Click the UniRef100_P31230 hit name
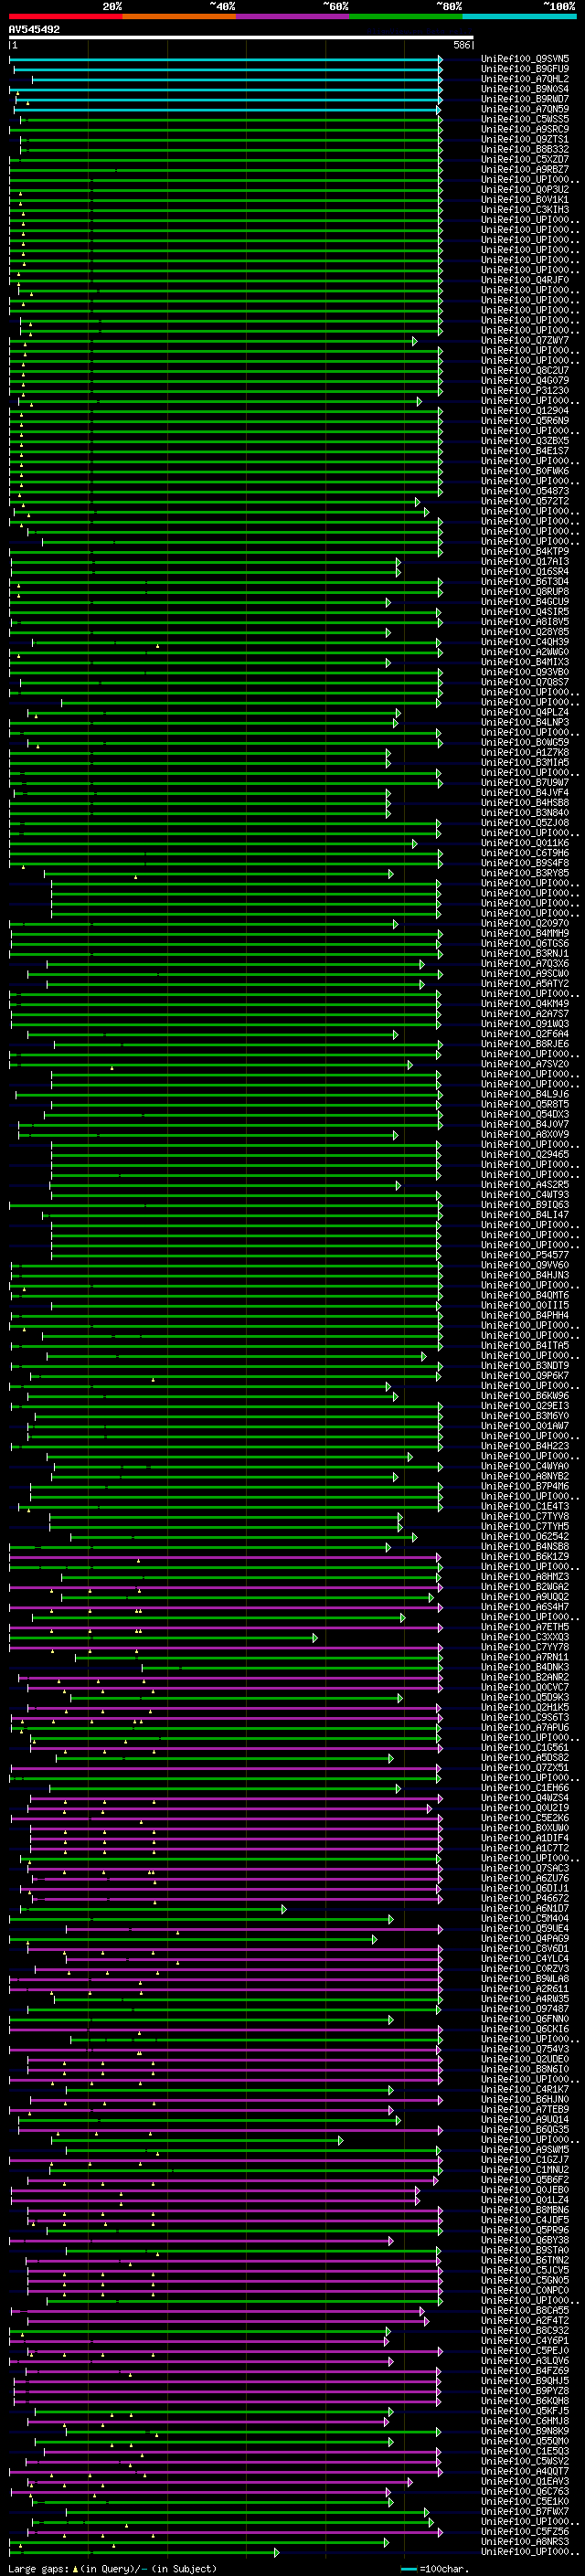The width and height of the screenshot is (585, 2576). click(525, 390)
